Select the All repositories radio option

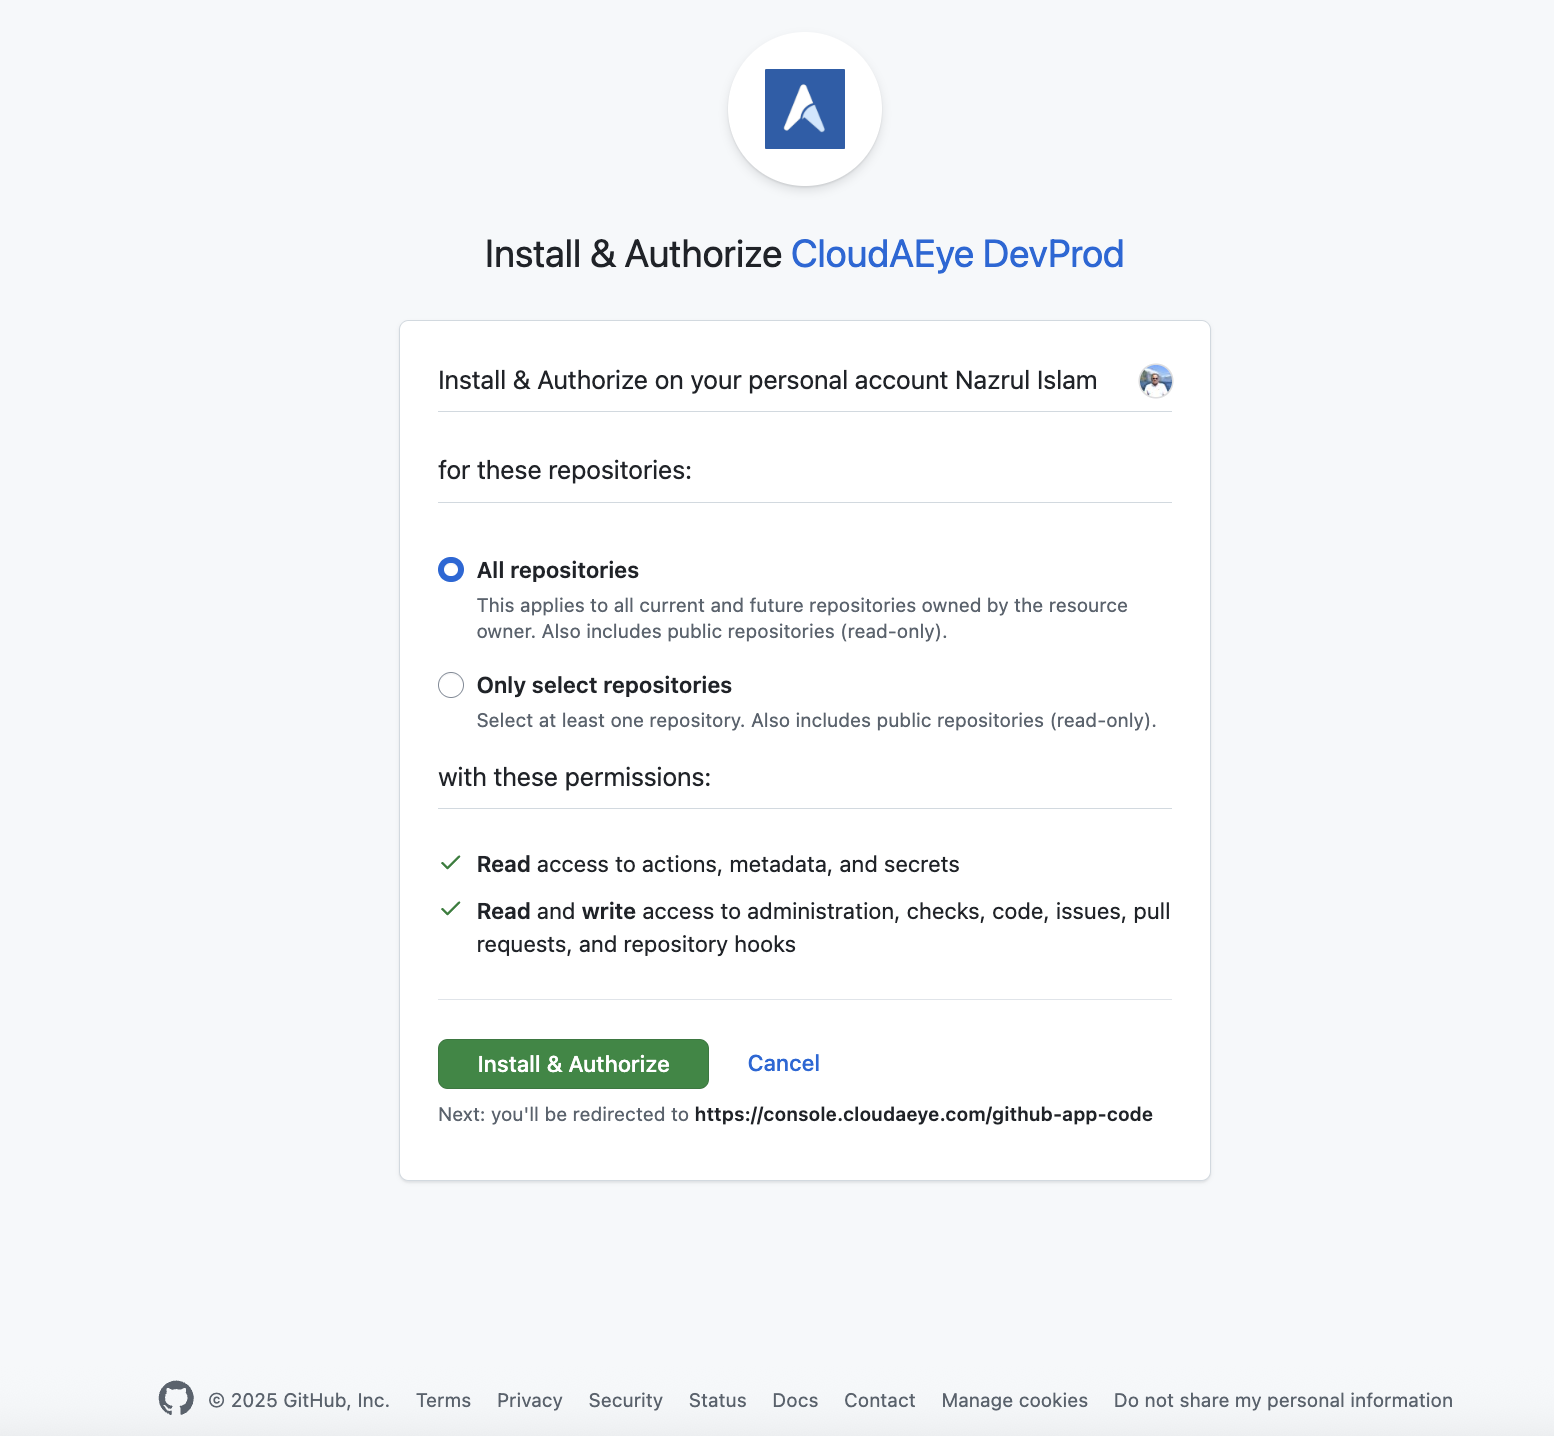click(451, 570)
